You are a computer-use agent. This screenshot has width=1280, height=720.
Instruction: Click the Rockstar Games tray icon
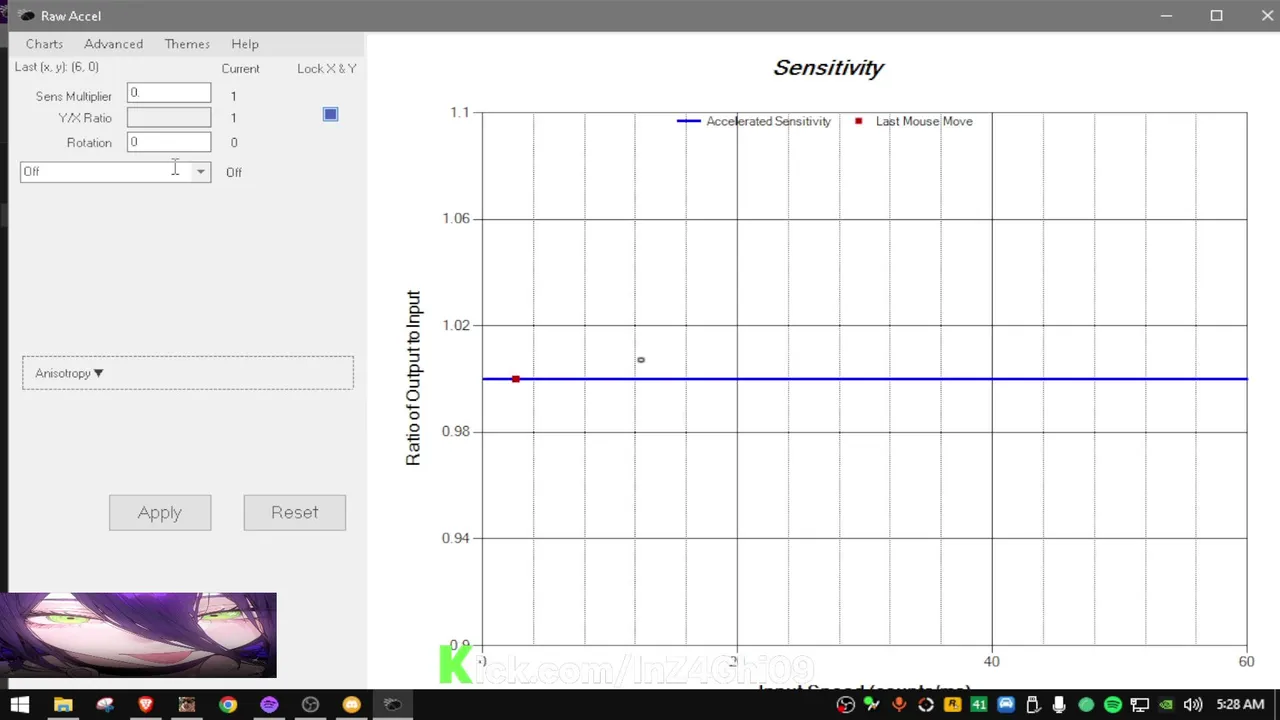952,705
